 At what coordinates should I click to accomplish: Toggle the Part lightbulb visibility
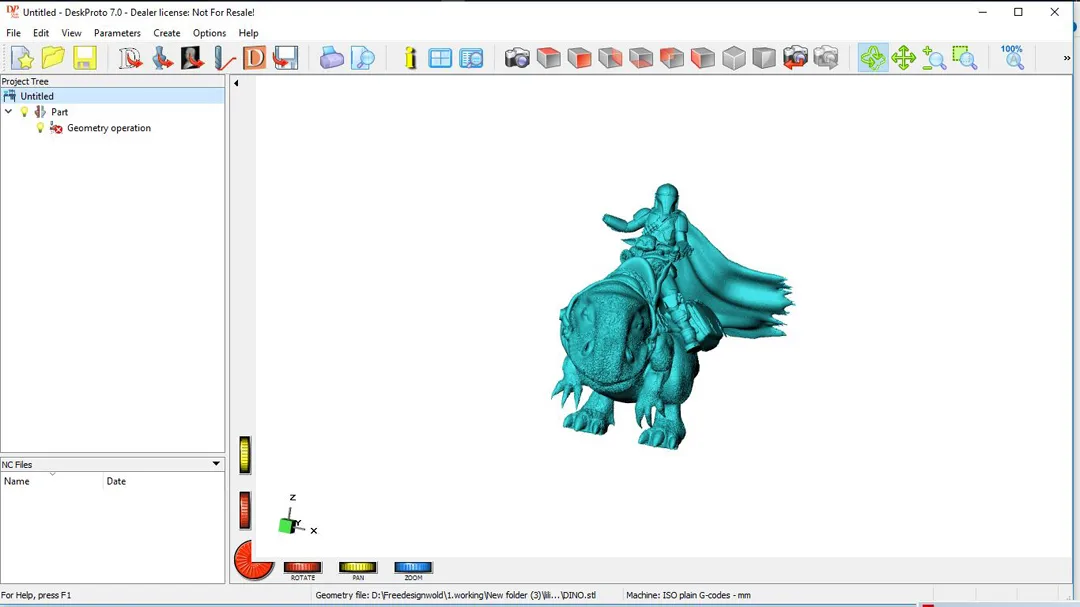coord(25,112)
